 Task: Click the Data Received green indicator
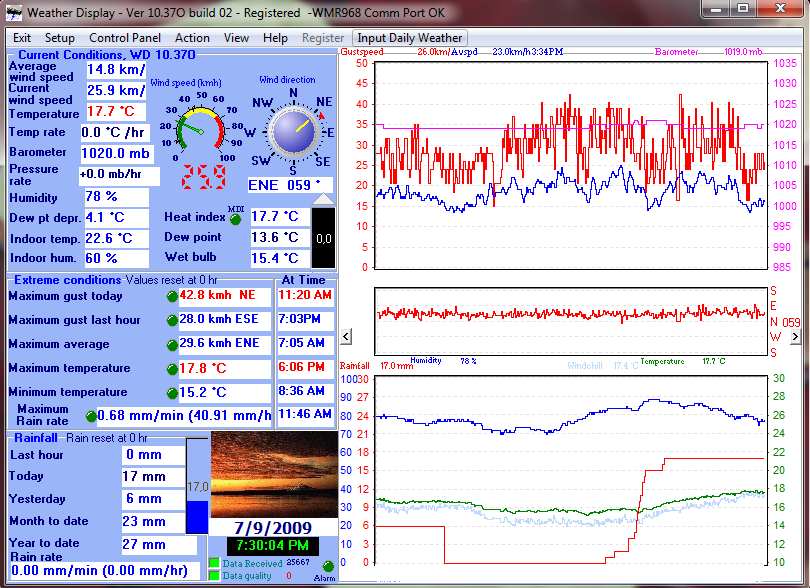tap(213, 564)
